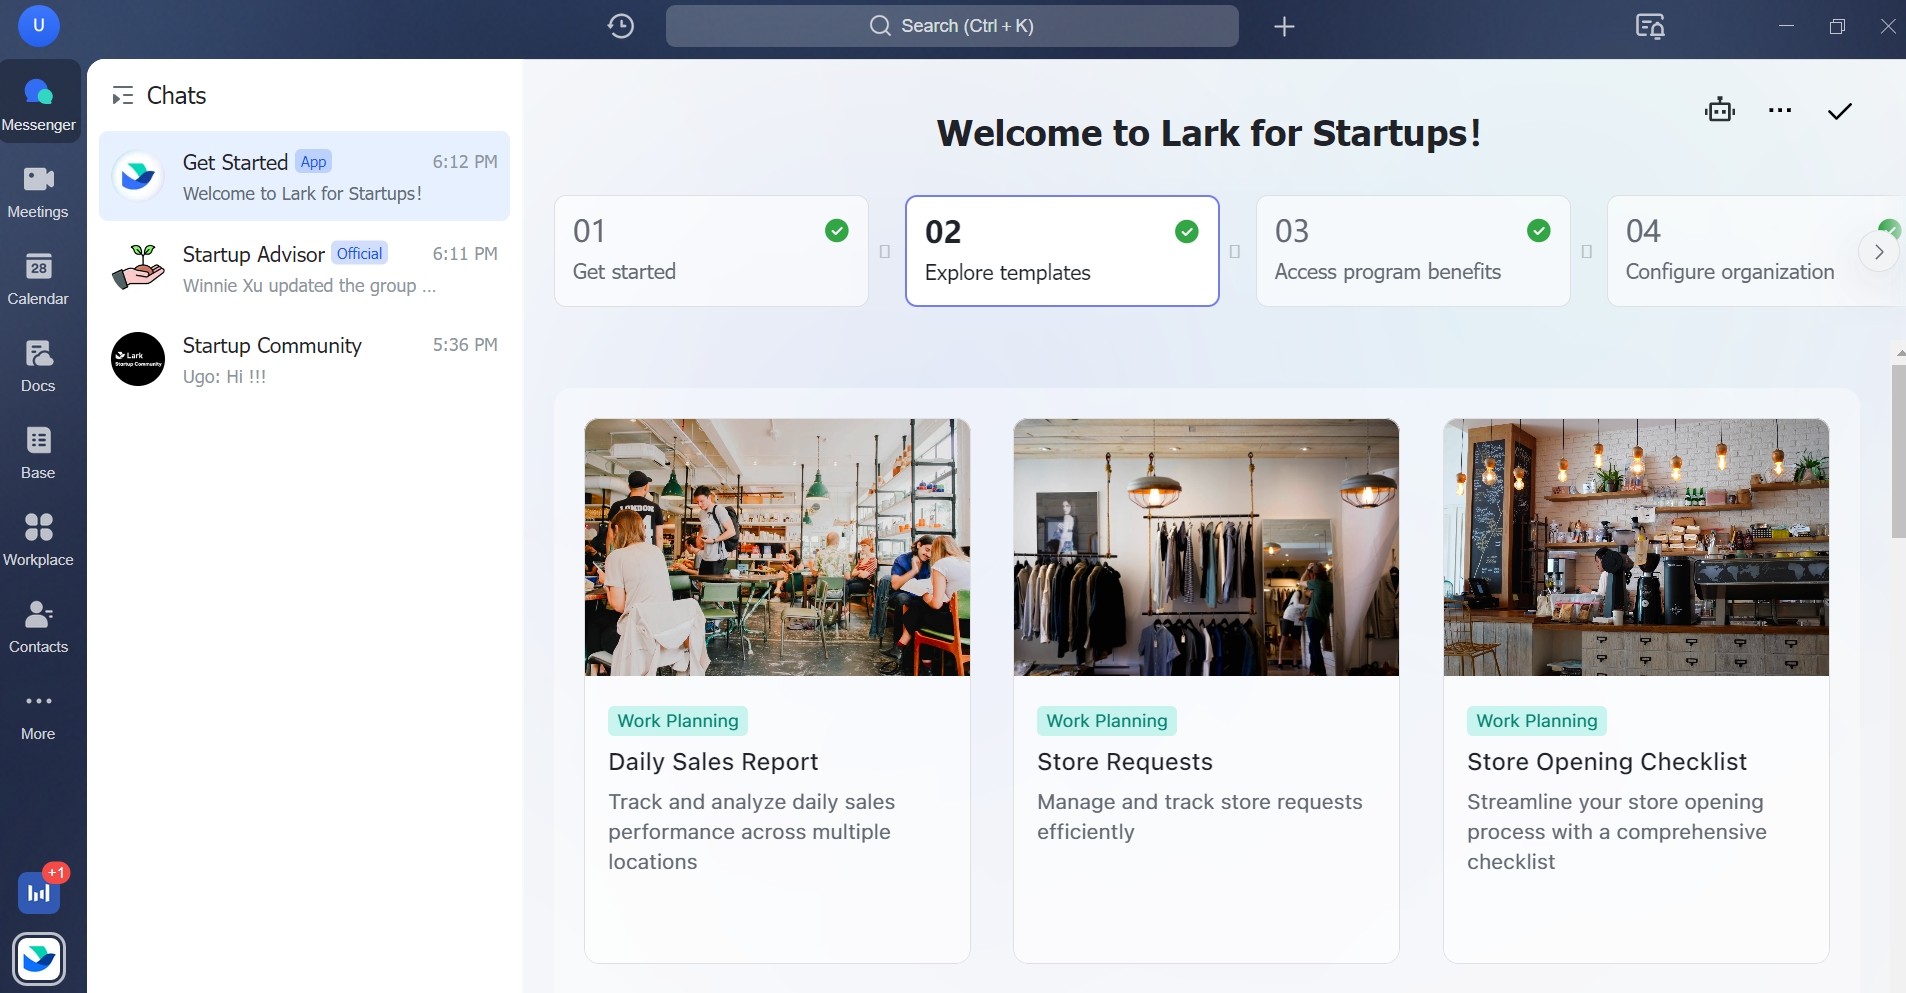
Task: Click the Official tag next to Startup Advisor
Action: [360, 254]
